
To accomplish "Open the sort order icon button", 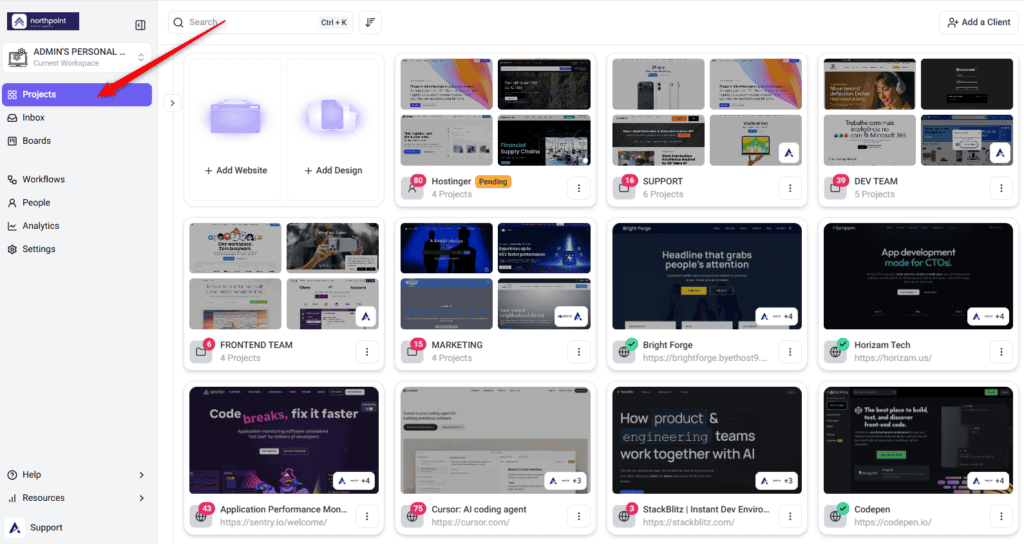I will click(370, 22).
